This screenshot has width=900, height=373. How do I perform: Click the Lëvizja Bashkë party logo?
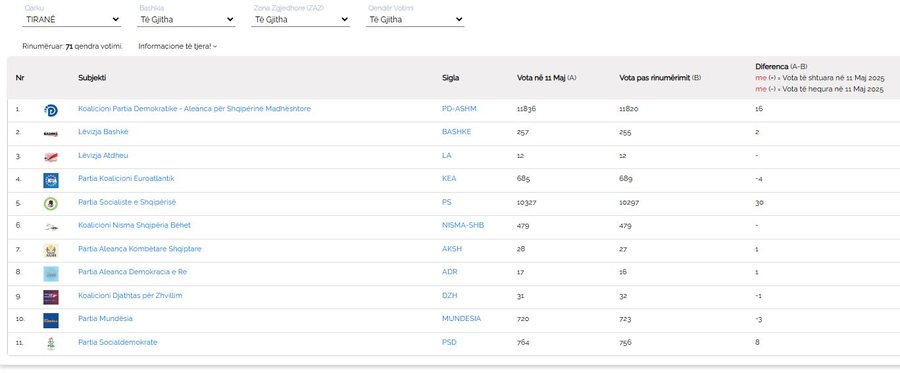tap(51, 134)
